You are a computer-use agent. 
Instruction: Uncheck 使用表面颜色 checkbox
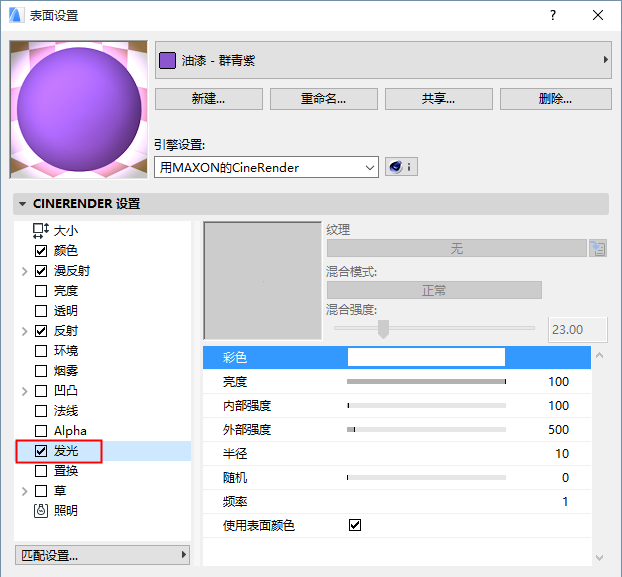tap(355, 525)
